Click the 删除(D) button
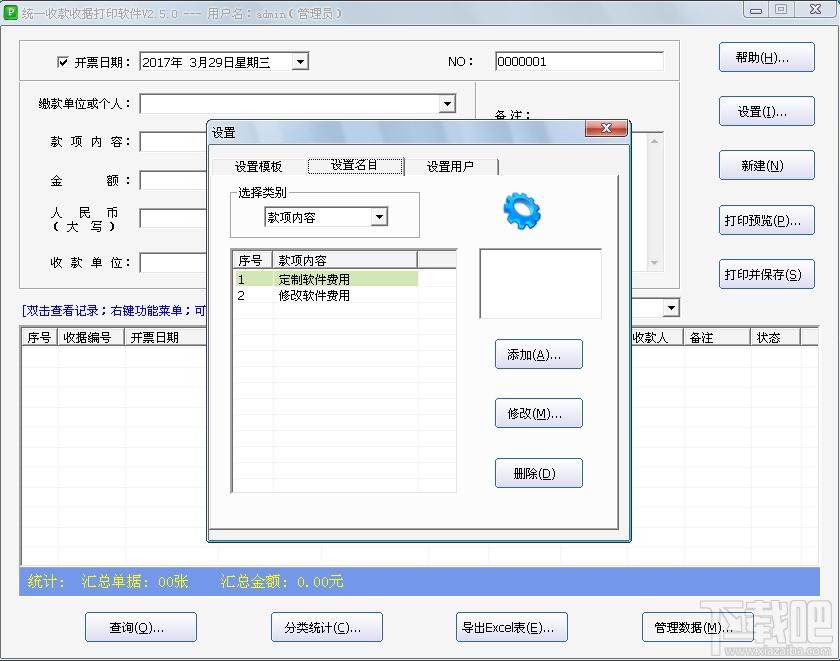 538,473
